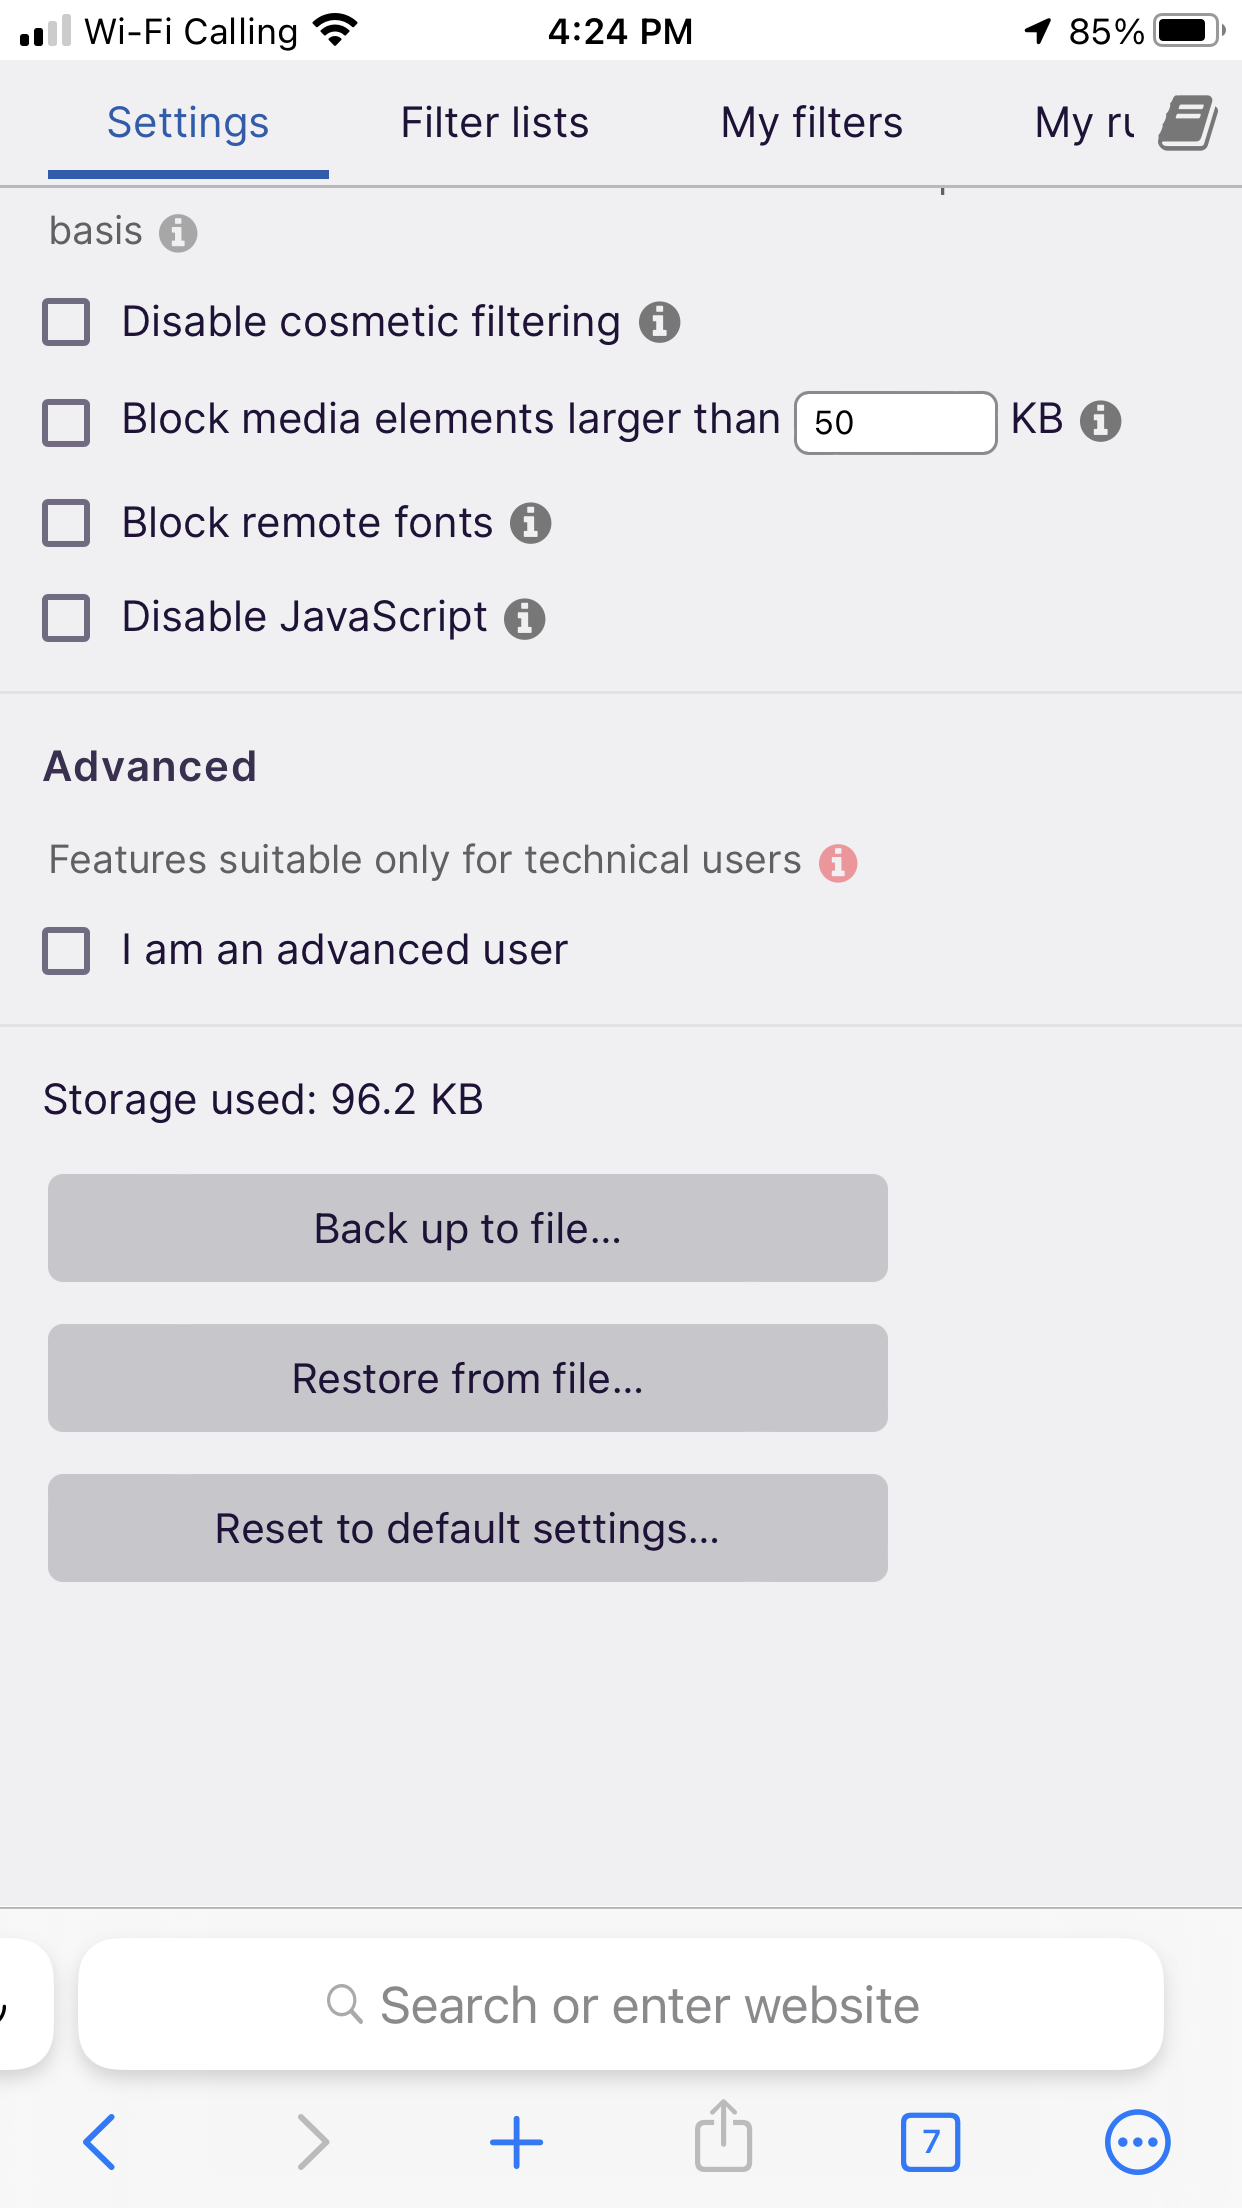Click Reset to default settings button
Screen dimensions: 1242x2208
click(x=467, y=1528)
